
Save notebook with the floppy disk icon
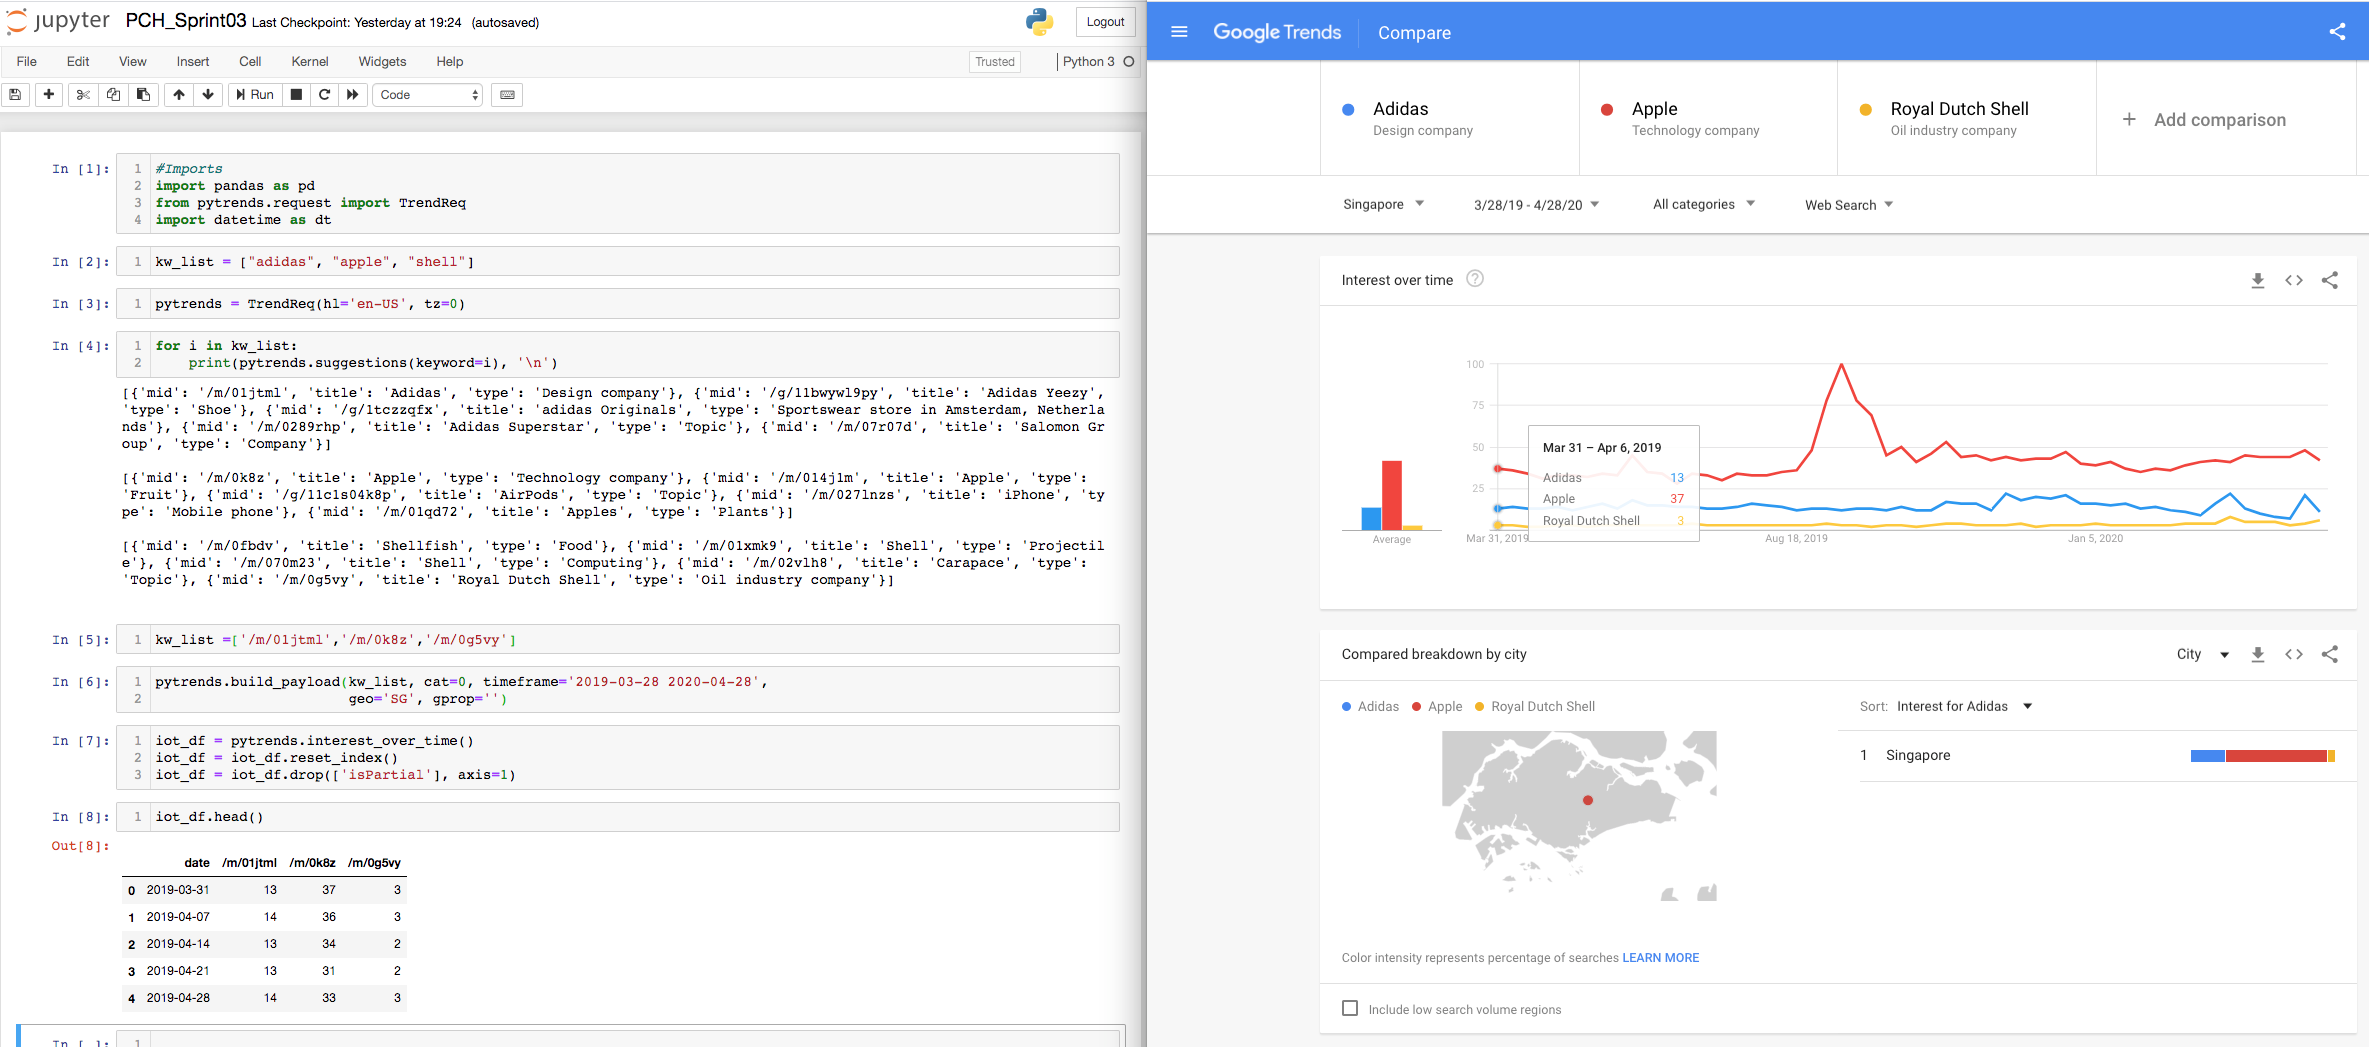(15, 94)
